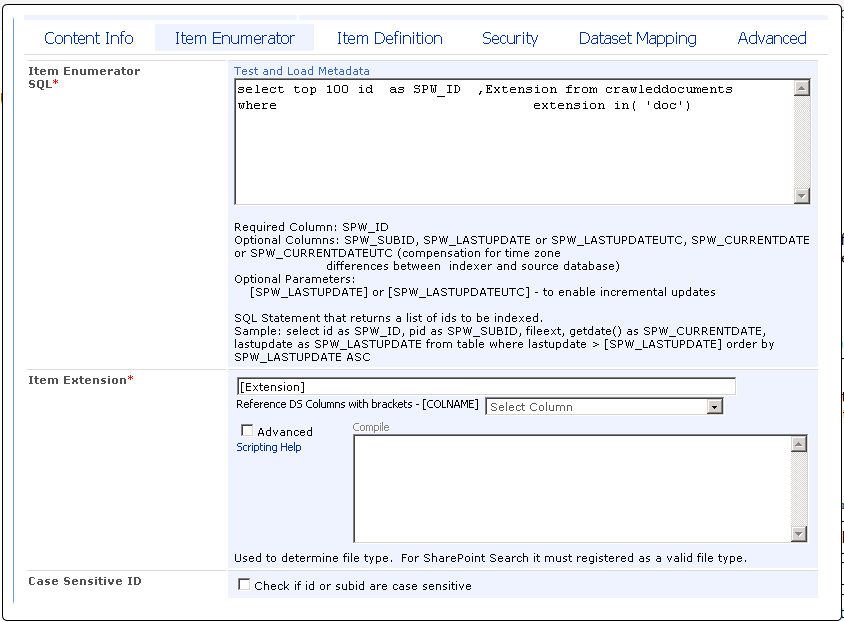Open the Advanced tab
The width and height of the screenshot is (844, 622).
(771, 38)
